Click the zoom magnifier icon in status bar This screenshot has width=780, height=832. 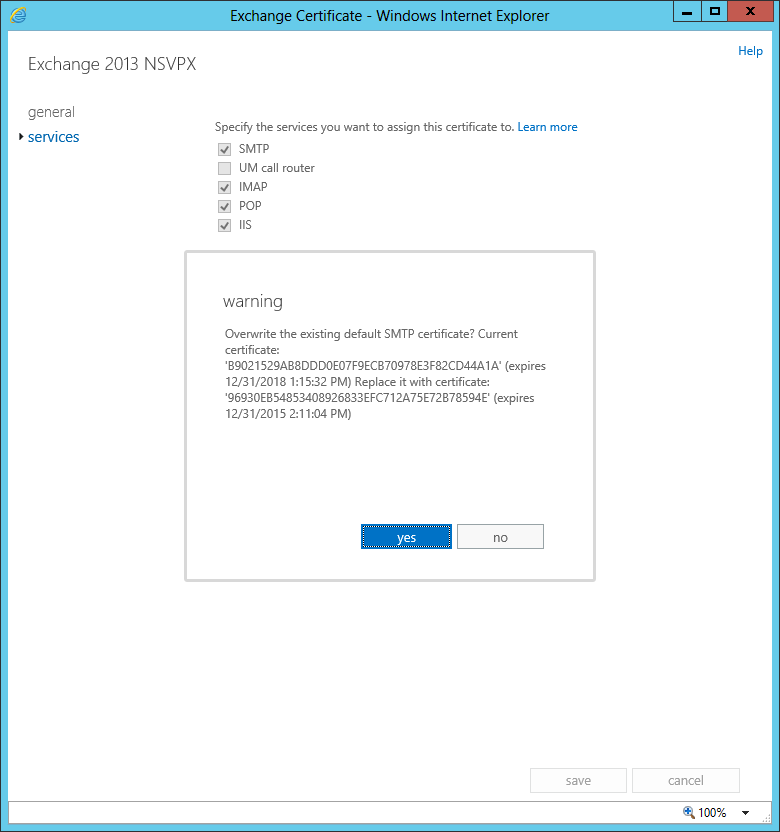click(x=688, y=813)
